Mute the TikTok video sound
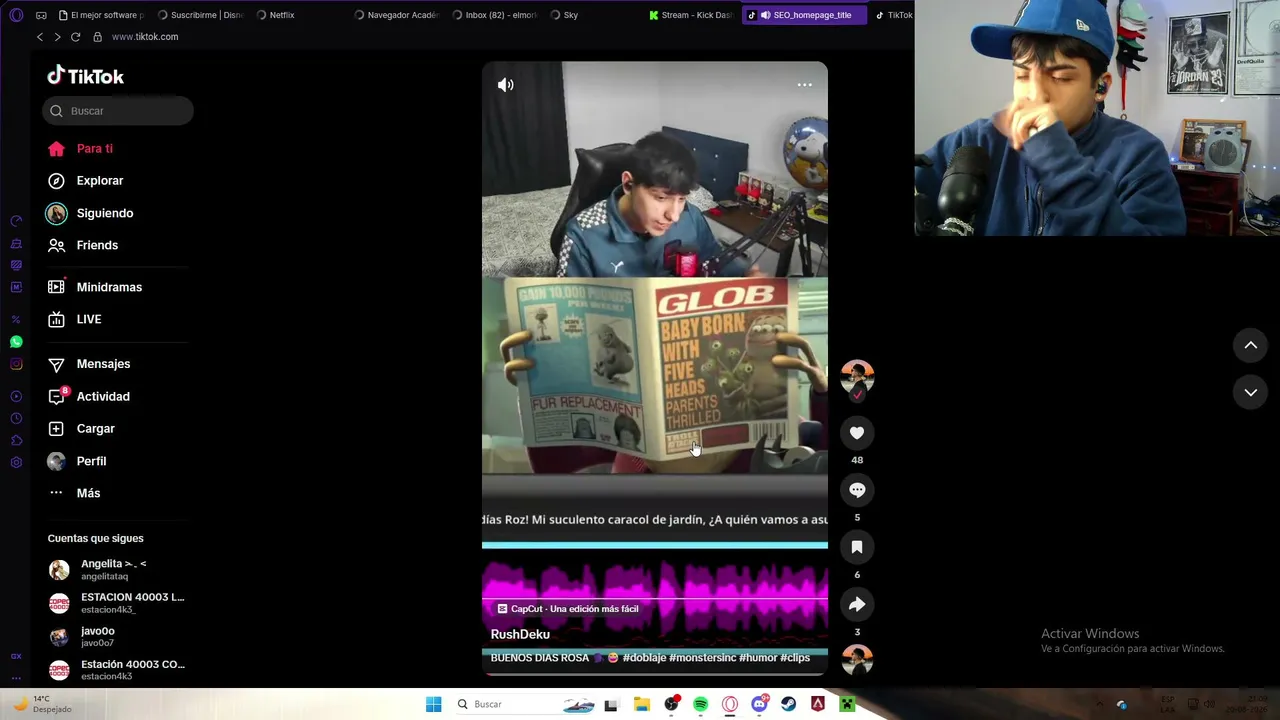The image size is (1280, 720). click(x=506, y=85)
